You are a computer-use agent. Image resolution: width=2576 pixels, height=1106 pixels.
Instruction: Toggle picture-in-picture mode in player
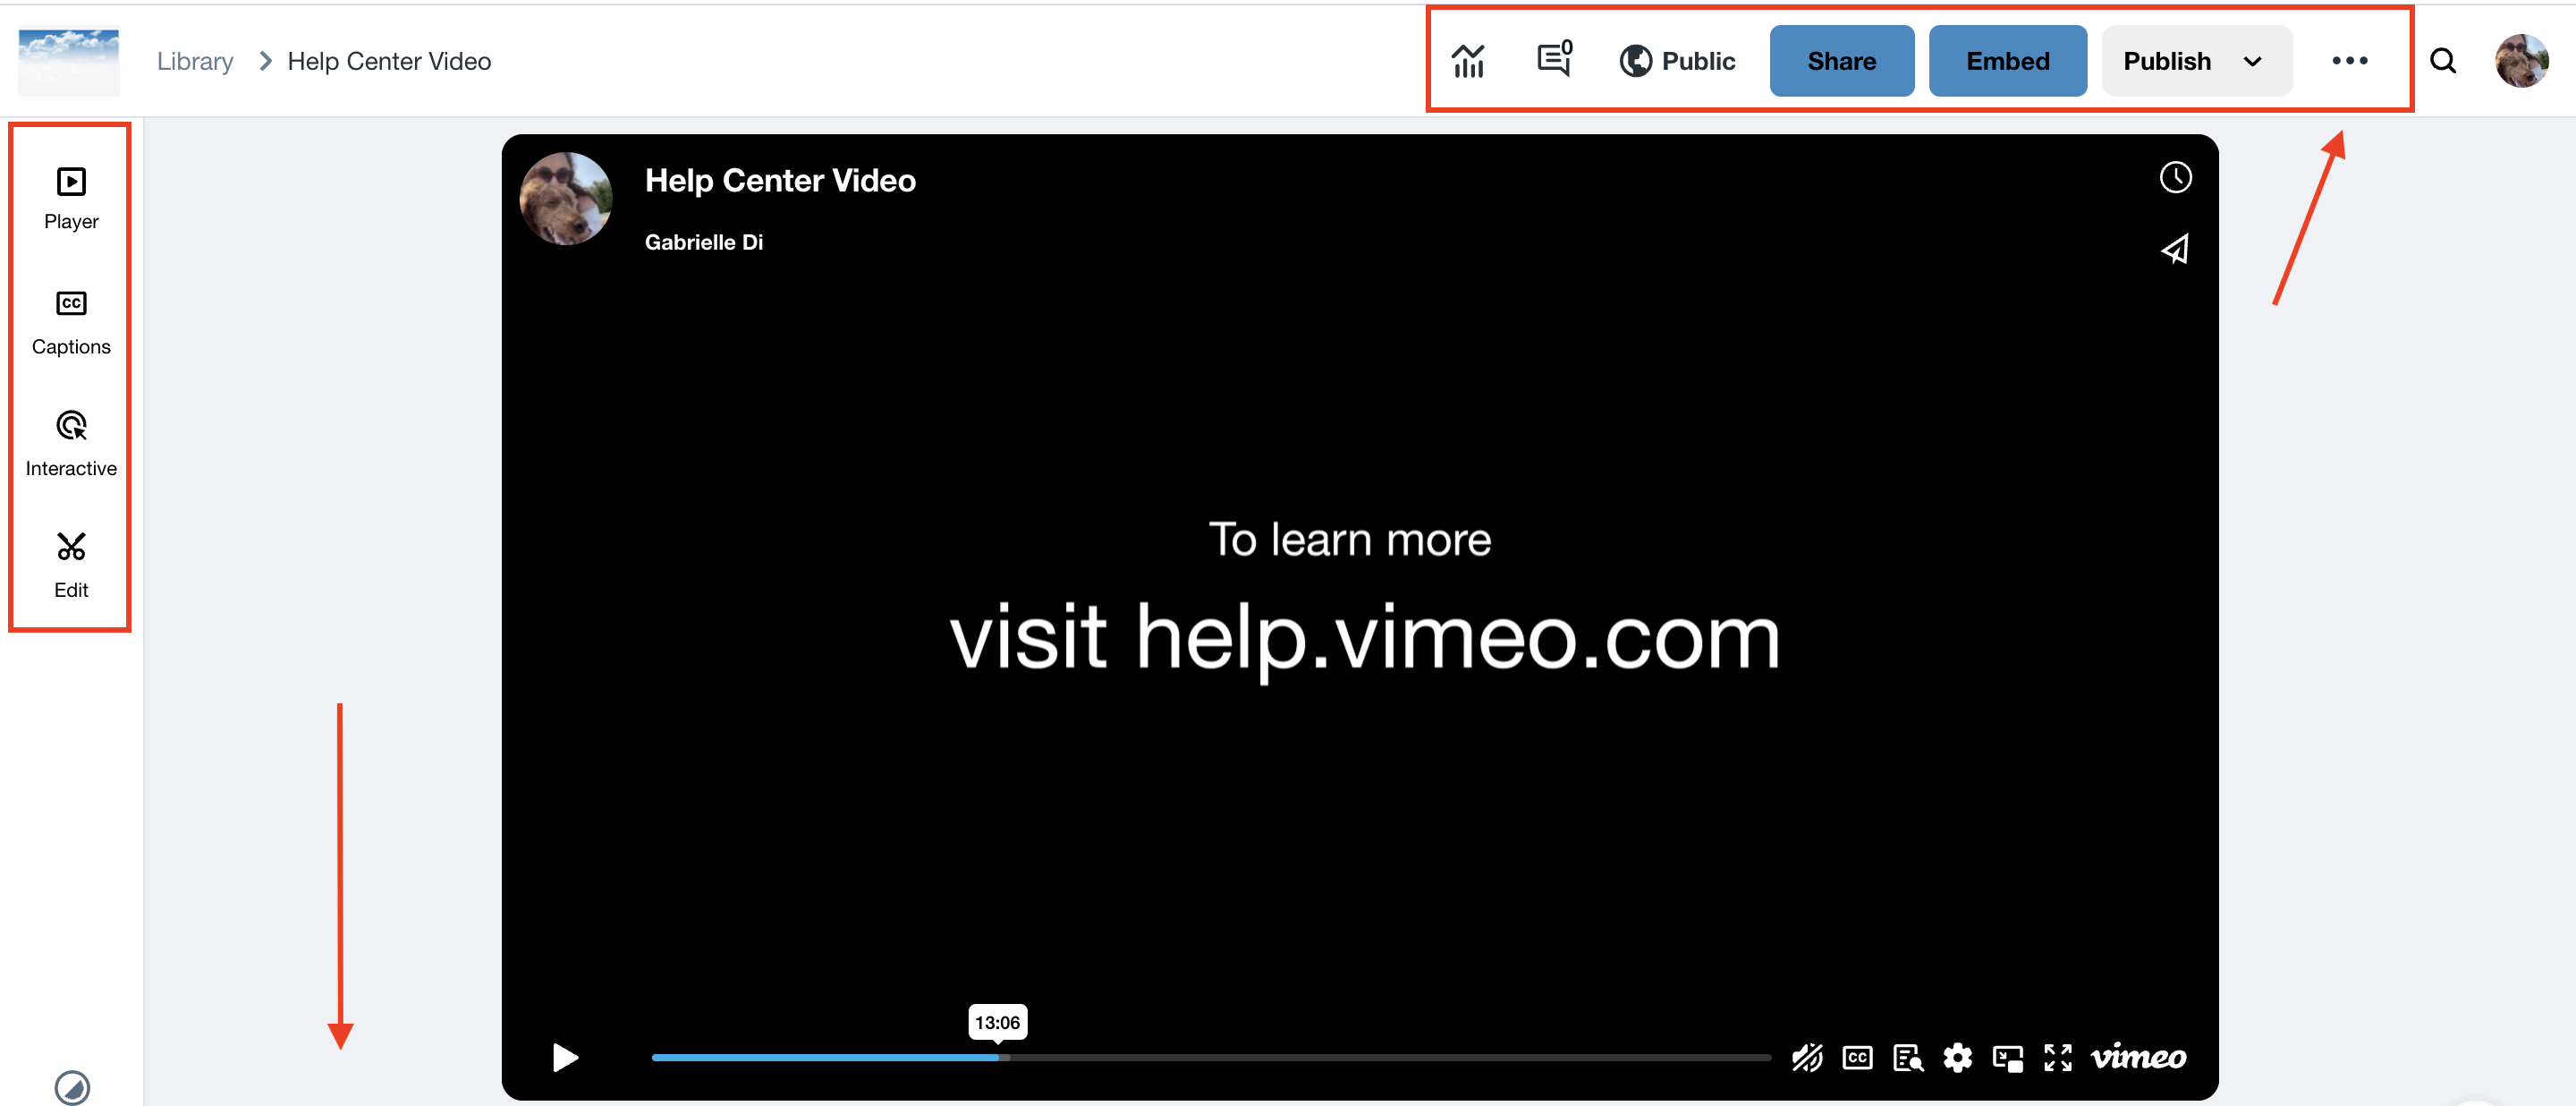pyautogui.click(x=2004, y=1059)
